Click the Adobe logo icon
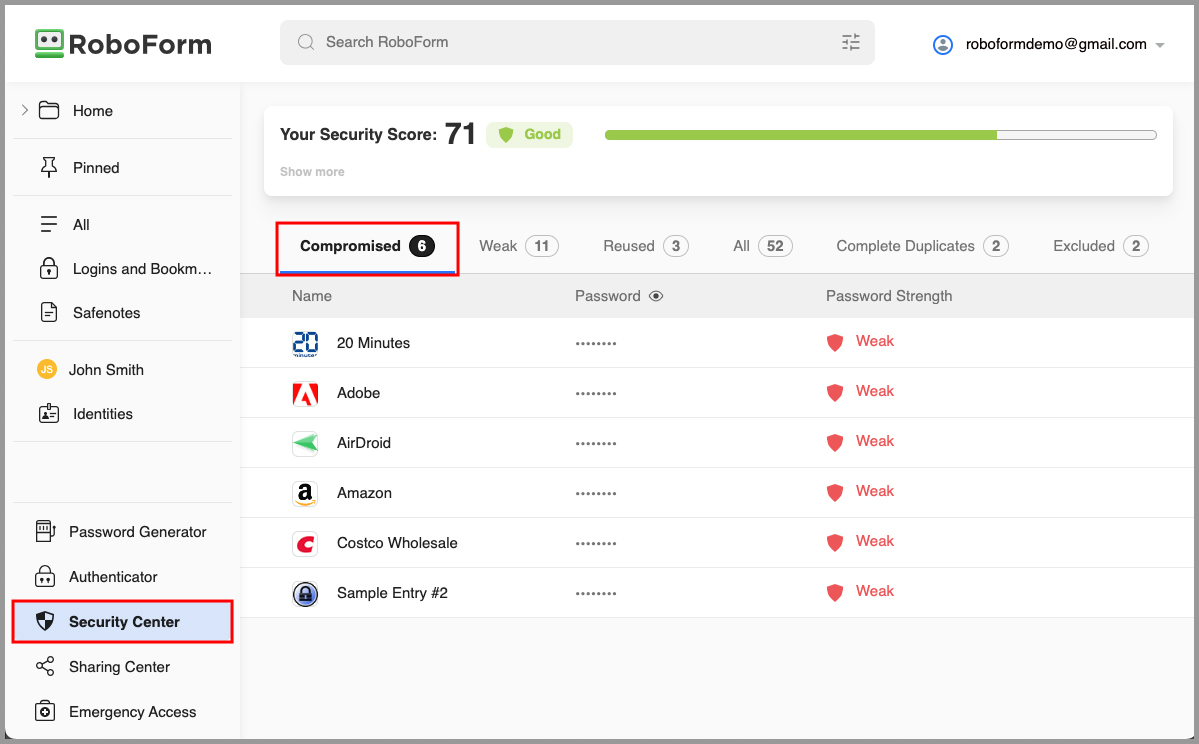 305,393
